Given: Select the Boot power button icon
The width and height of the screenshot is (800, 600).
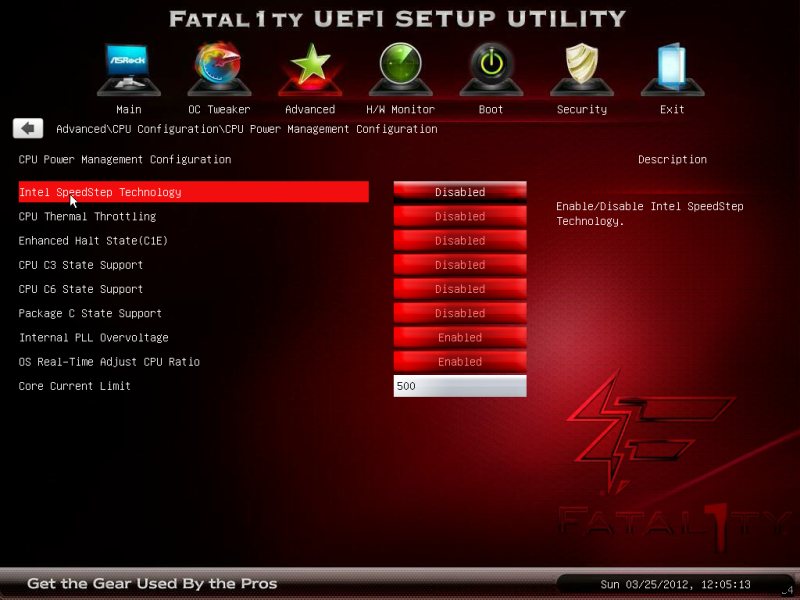Looking at the screenshot, I should tap(491, 69).
